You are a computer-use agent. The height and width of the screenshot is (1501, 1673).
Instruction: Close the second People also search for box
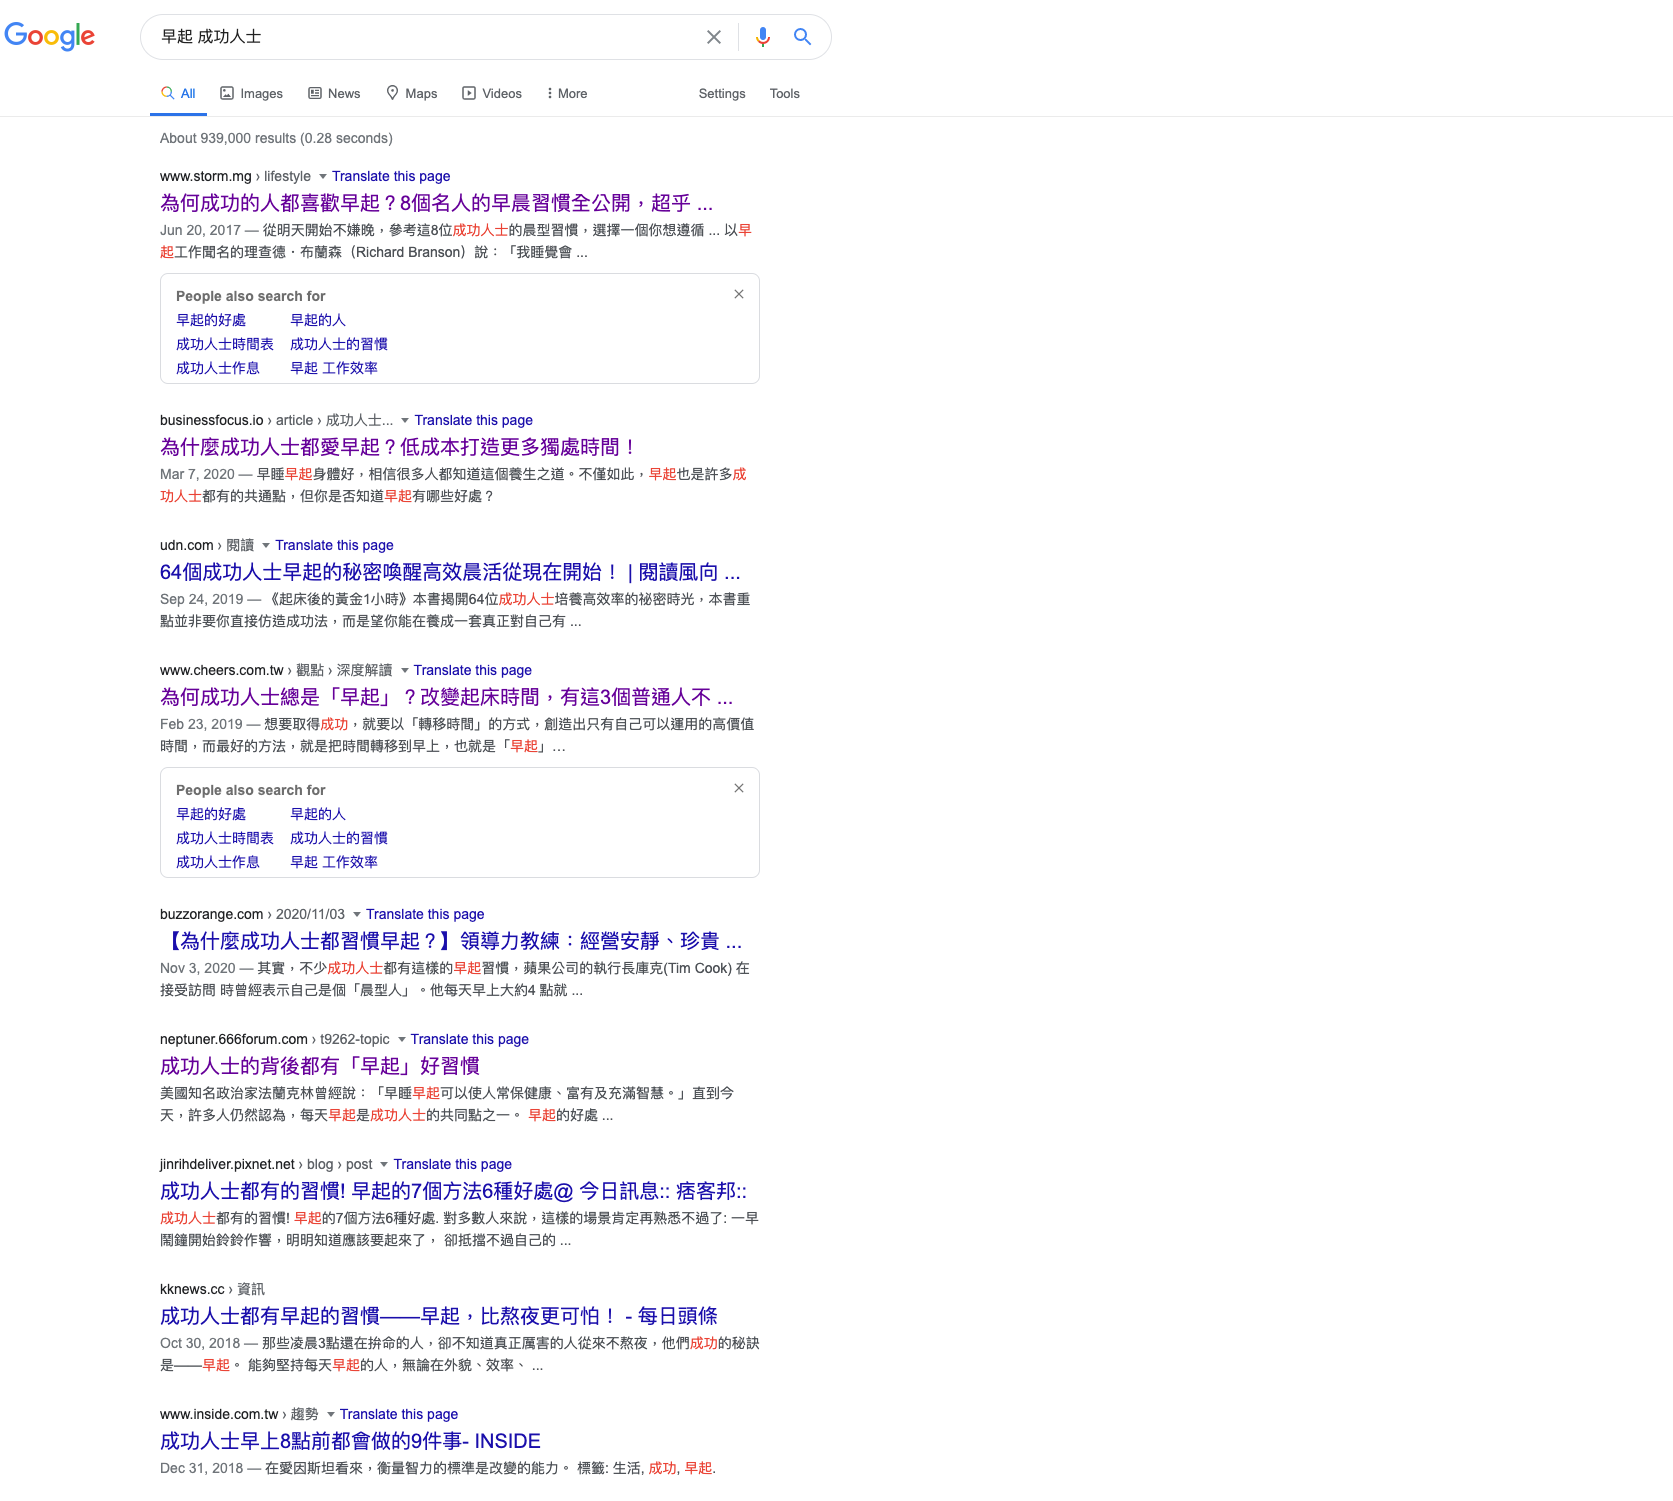(739, 788)
